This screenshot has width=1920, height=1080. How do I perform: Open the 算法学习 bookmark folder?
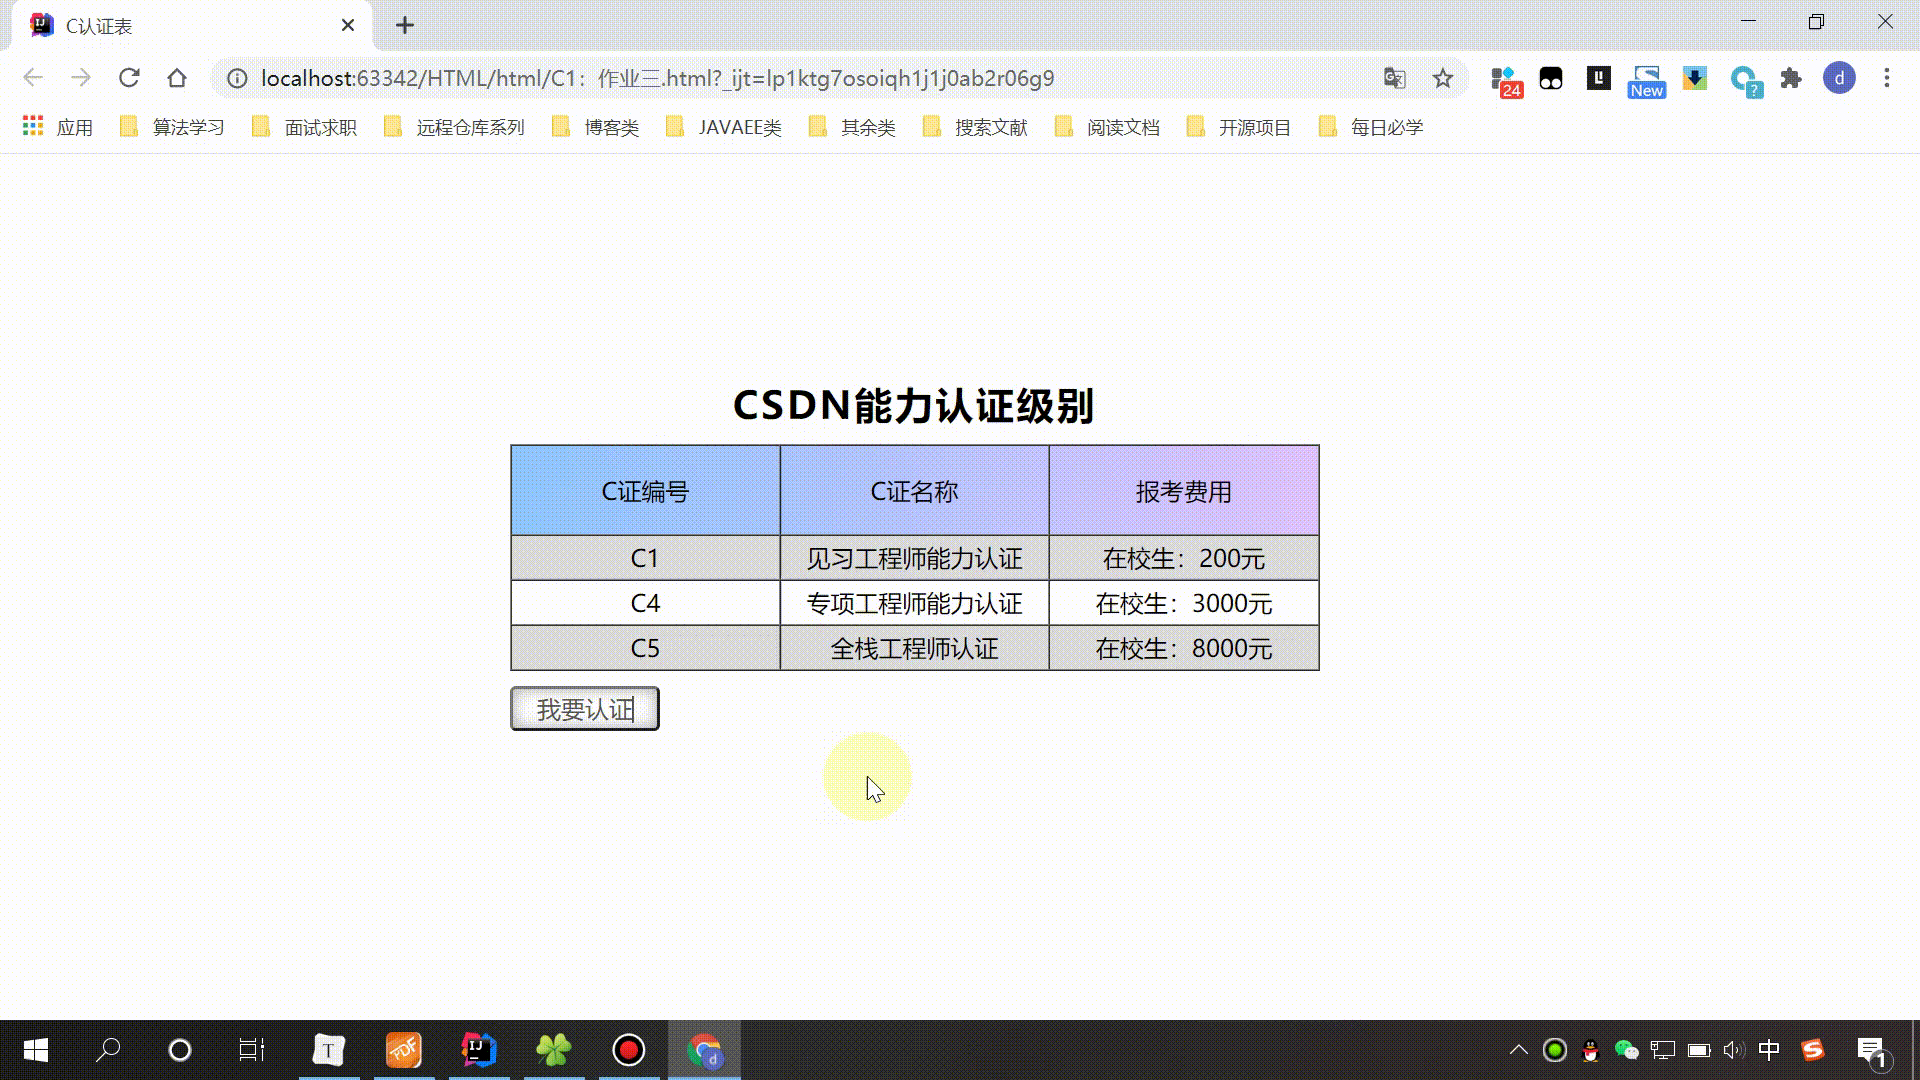pos(172,127)
